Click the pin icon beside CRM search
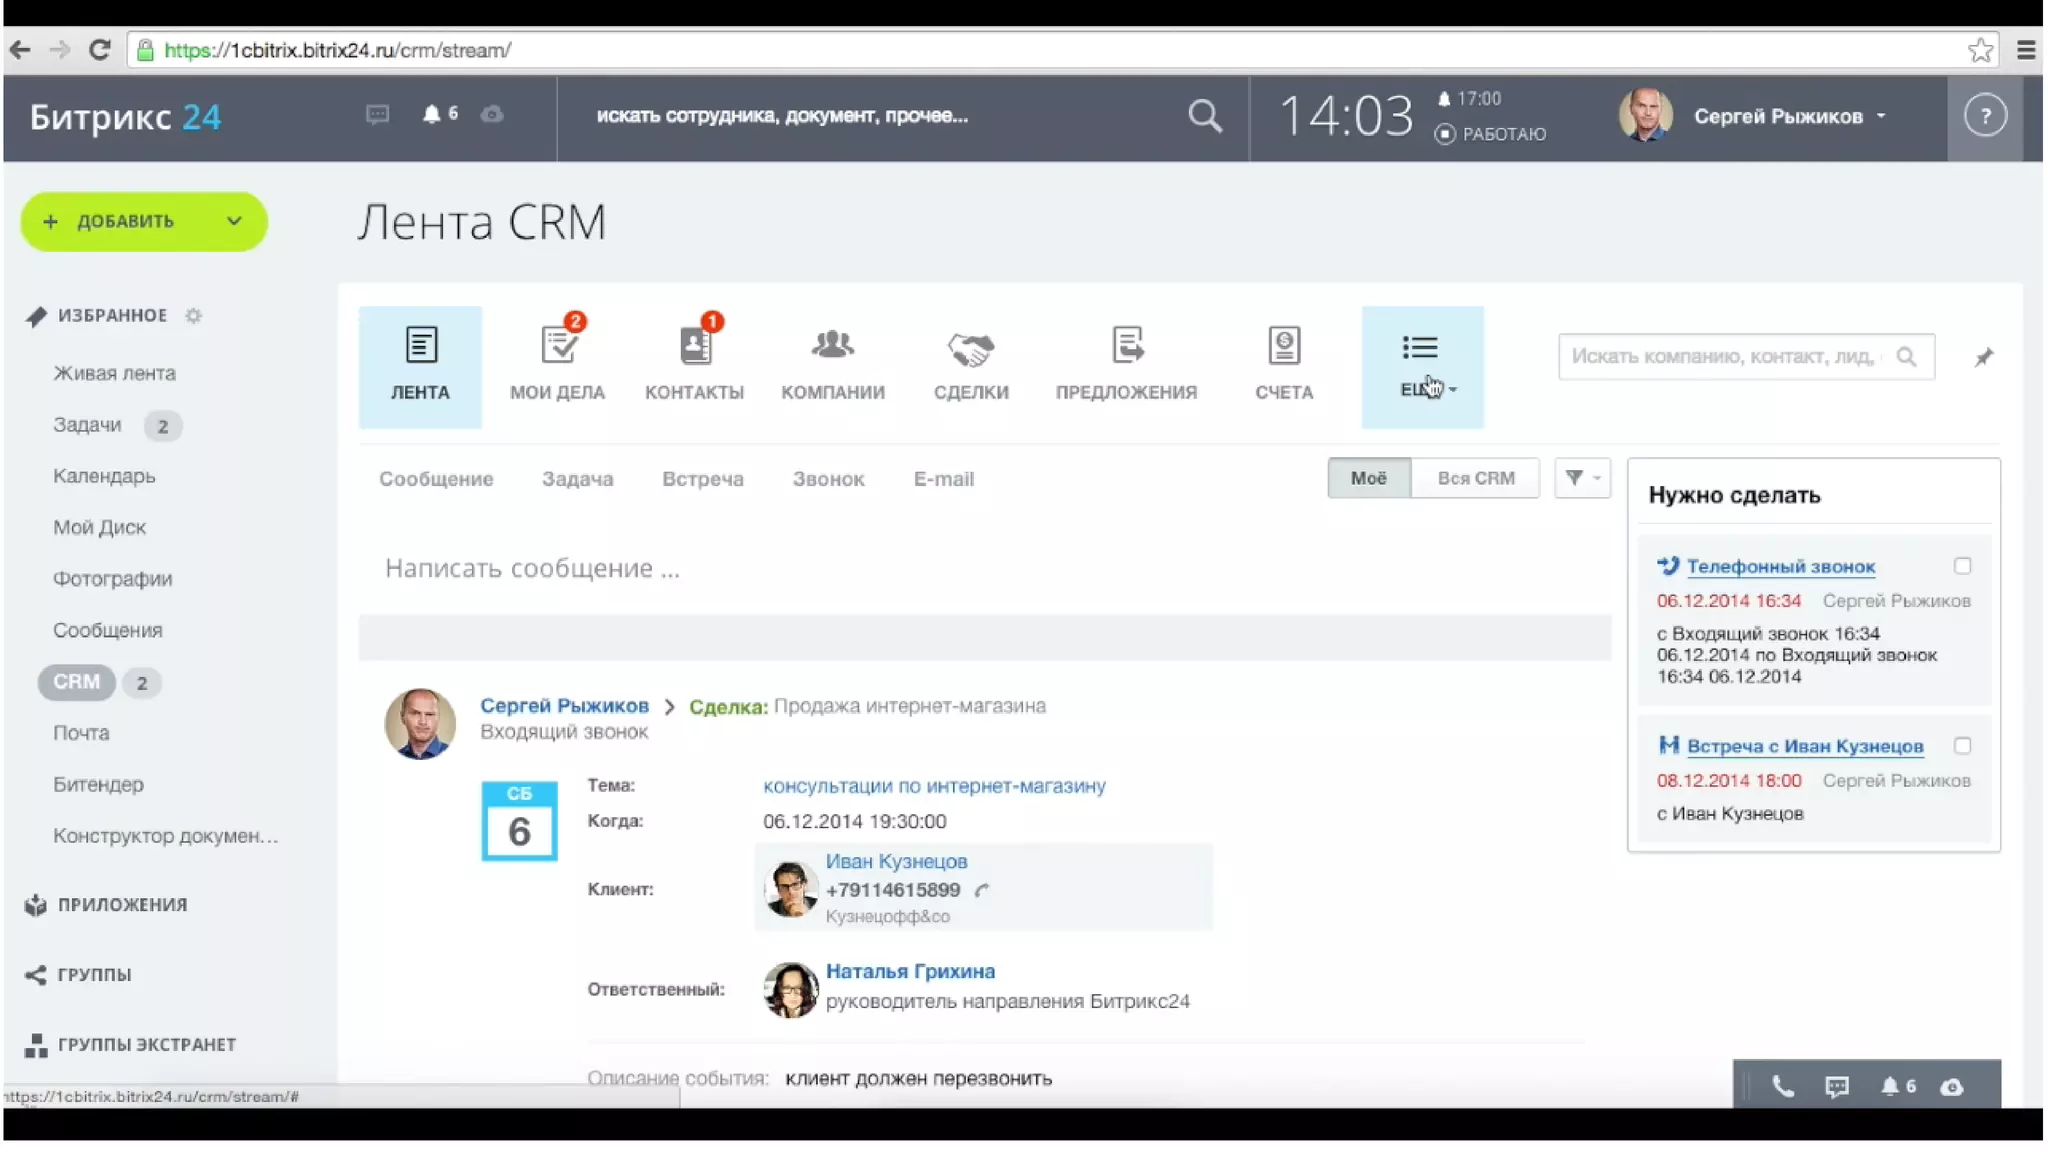 (1983, 357)
